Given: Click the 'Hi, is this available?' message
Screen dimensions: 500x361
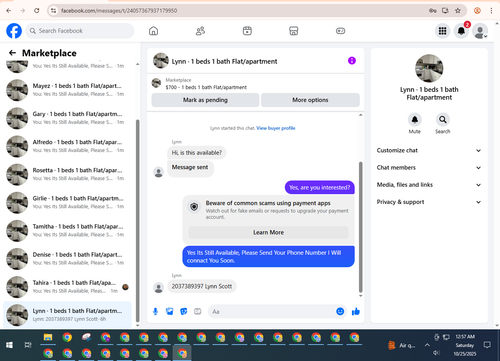Looking at the screenshot, I should (197, 153).
